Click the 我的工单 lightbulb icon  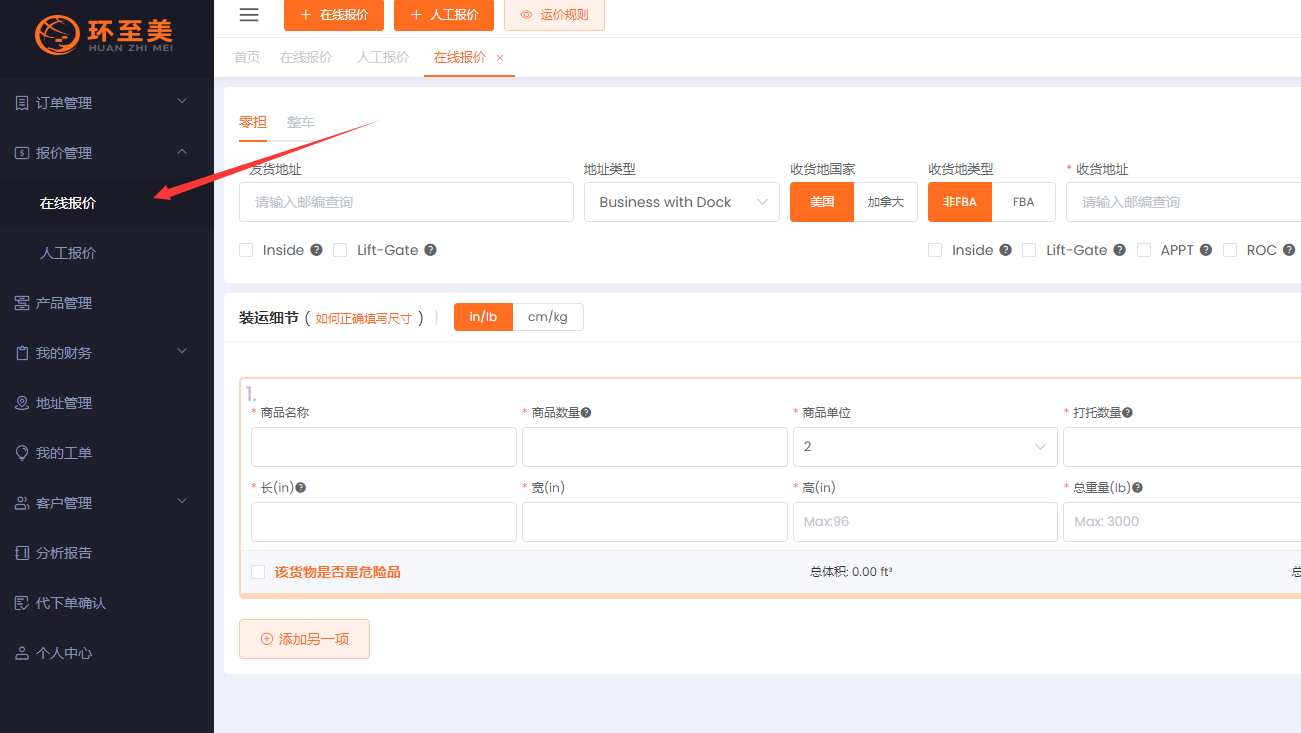pos(22,453)
